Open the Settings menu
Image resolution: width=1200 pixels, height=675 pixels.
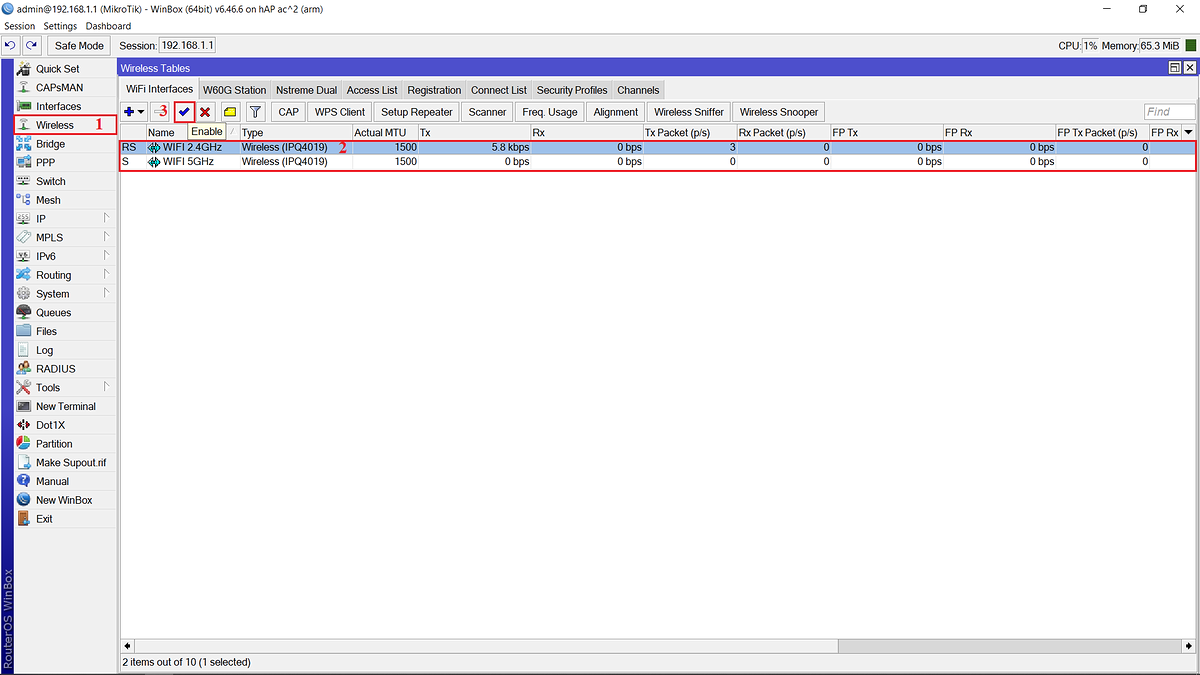(60, 26)
